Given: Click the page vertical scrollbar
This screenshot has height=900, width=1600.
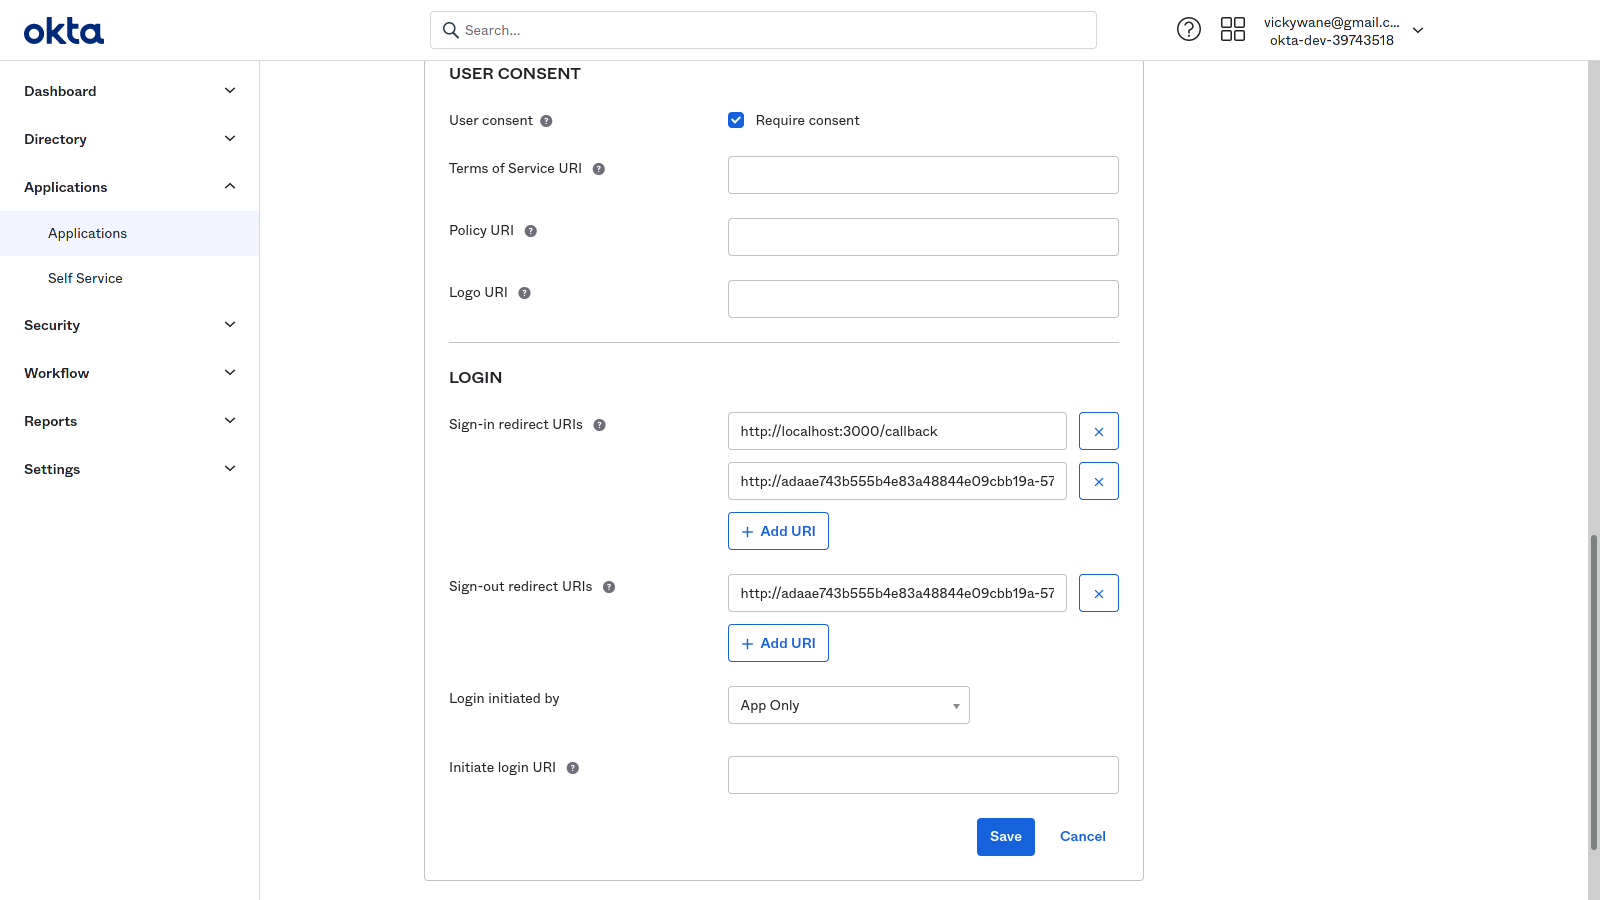Looking at the screenshot, I should (1593, 690).
